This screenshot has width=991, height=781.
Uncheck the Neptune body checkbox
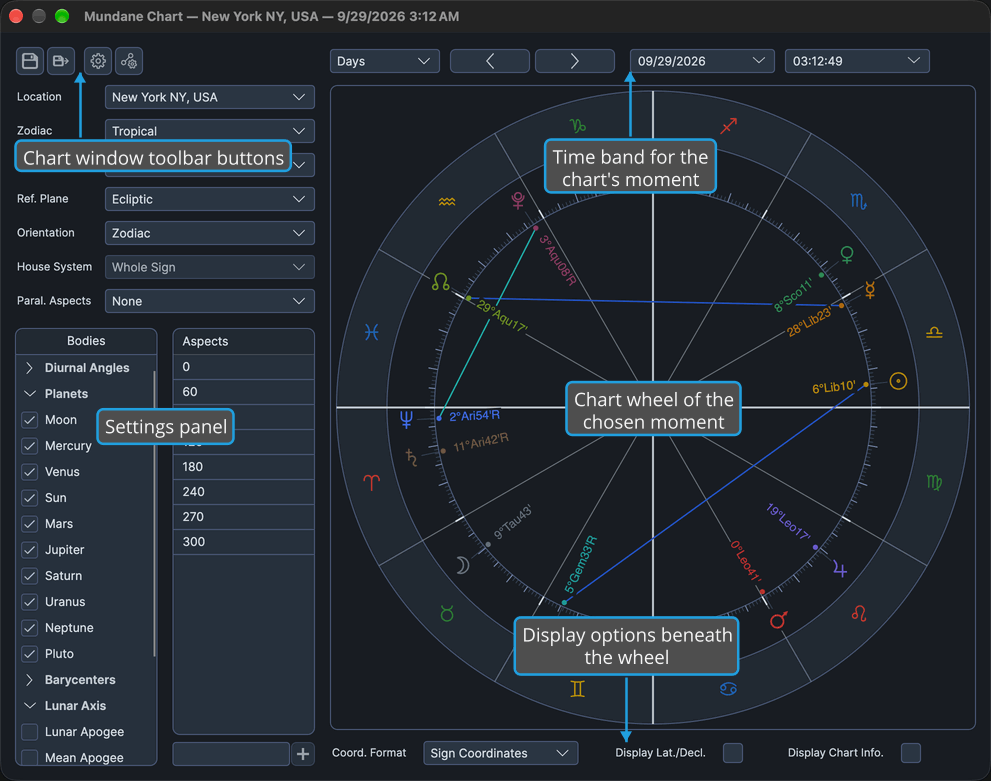(x=30, y=628)
